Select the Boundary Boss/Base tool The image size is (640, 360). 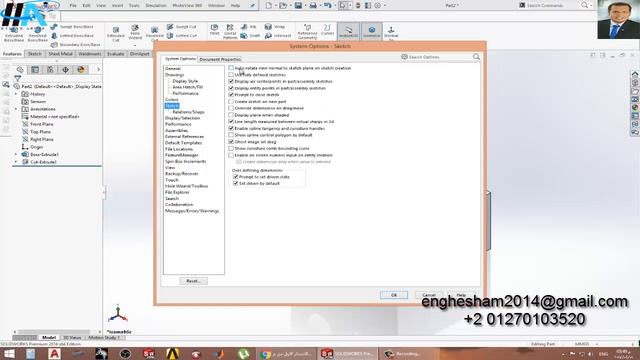point(75,44)
